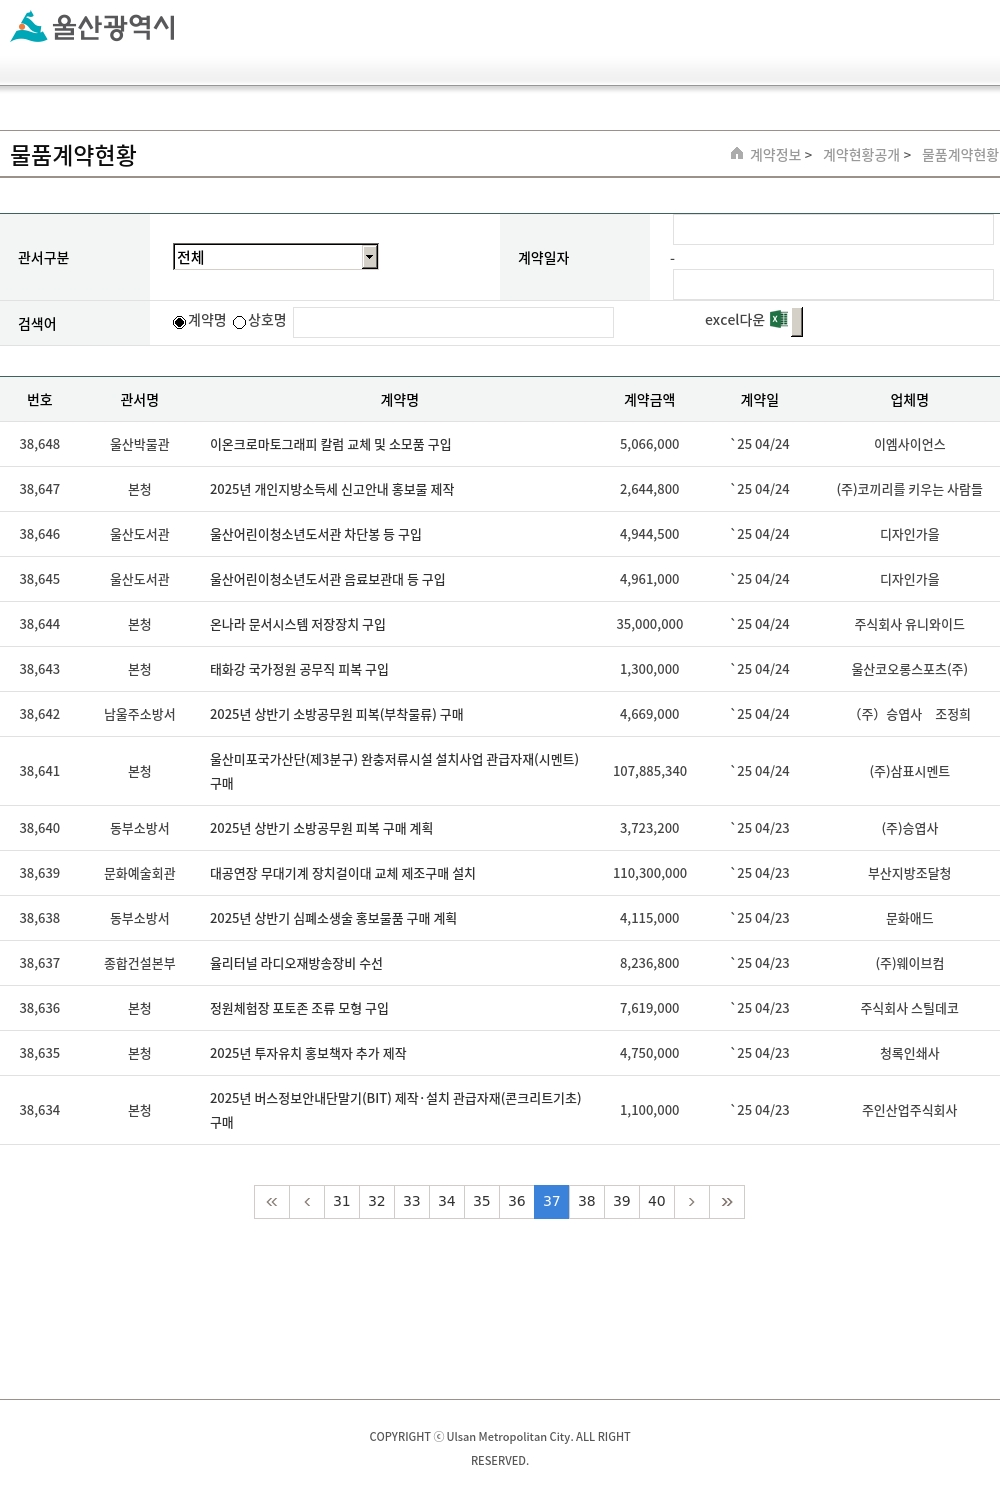1000x1500 pixels.
Task: Click amount 35,000,000
Action: (650, 625)
